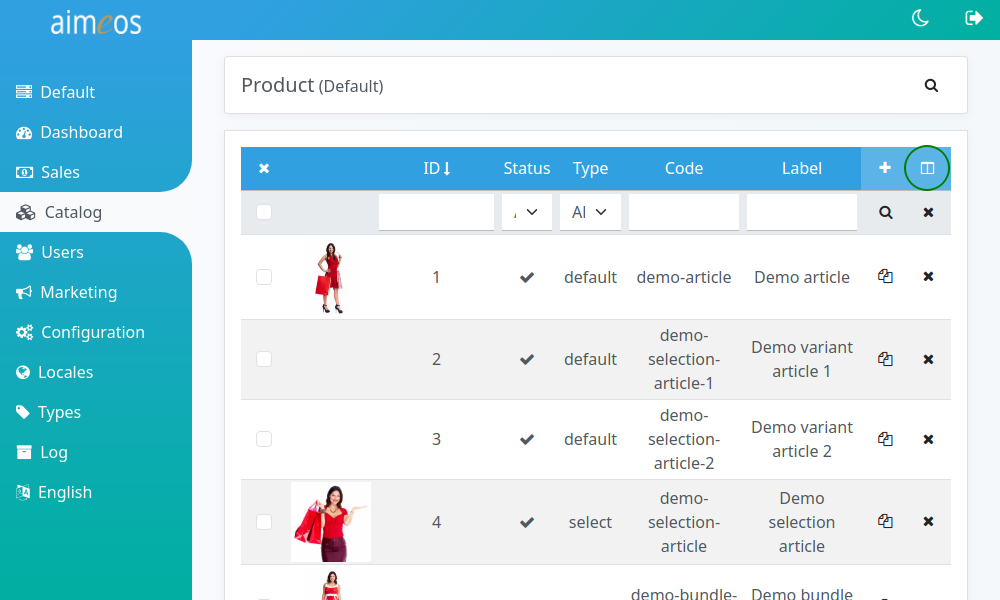This screenshot has width=1000, height=600.
Task: Click the 'Demo selection article' label
Action: tap(802, 522)
